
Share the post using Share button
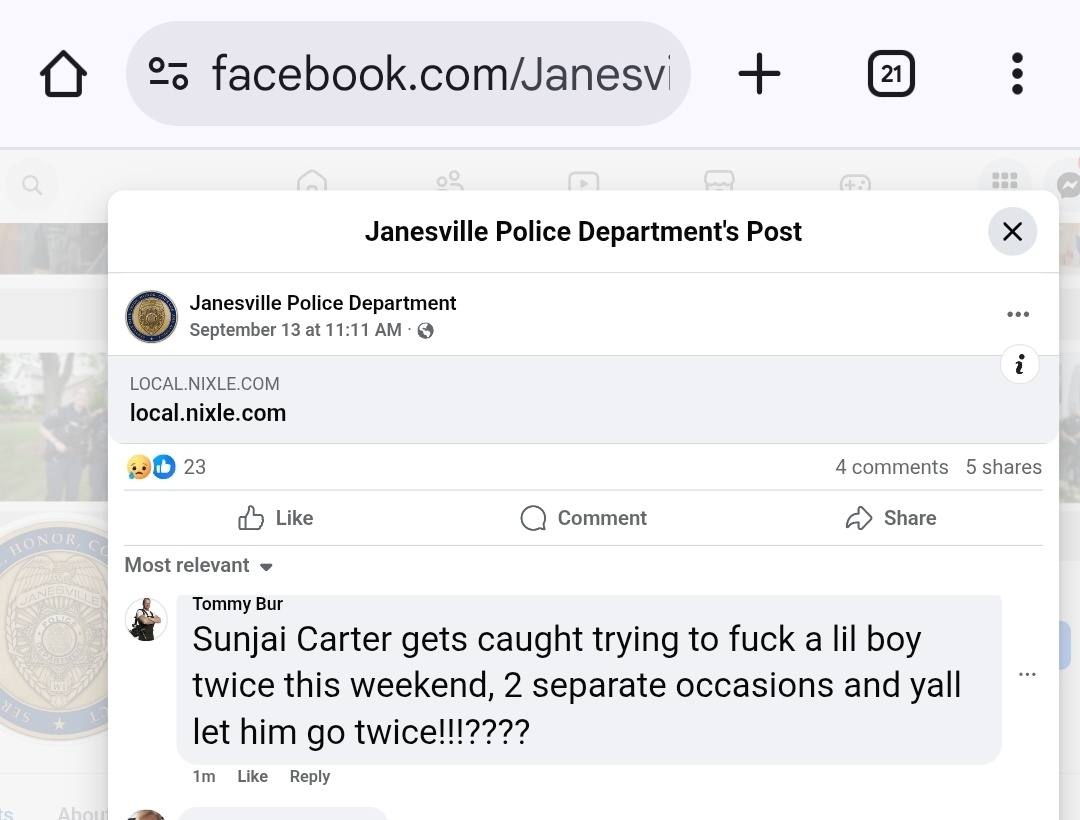[x=891, y=518]
